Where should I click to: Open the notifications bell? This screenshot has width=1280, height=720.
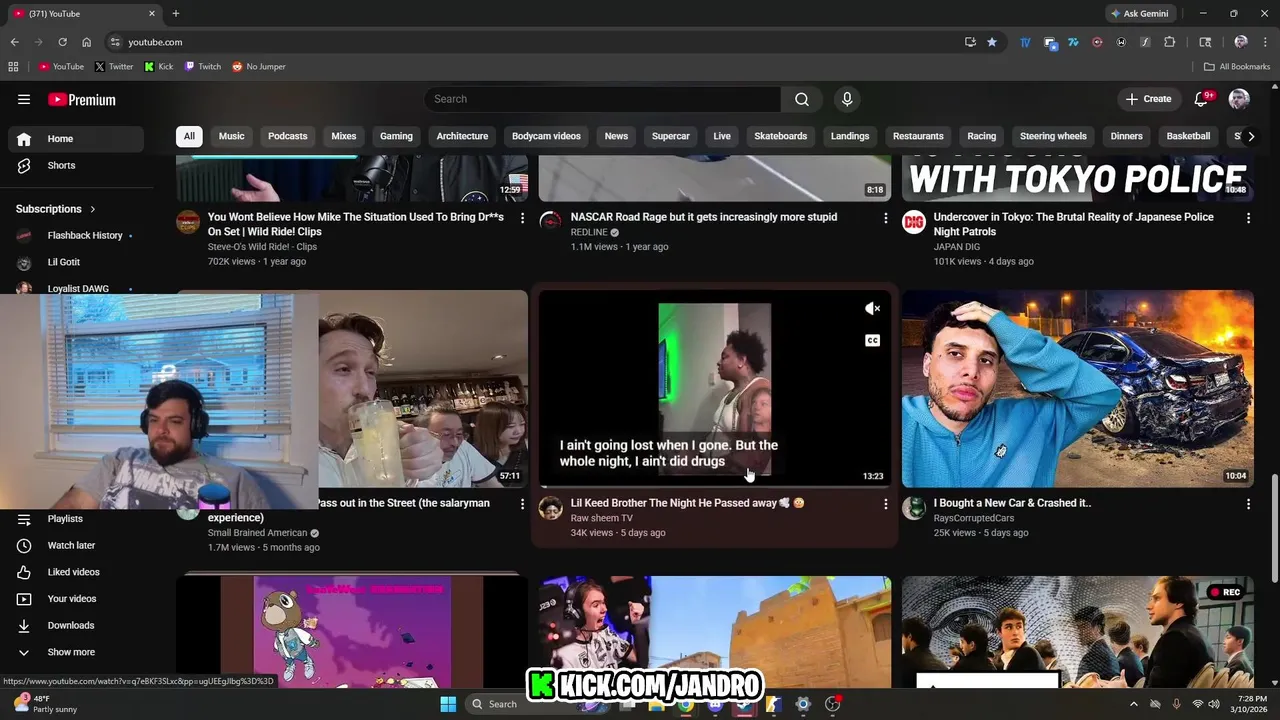click(1203, 99)
